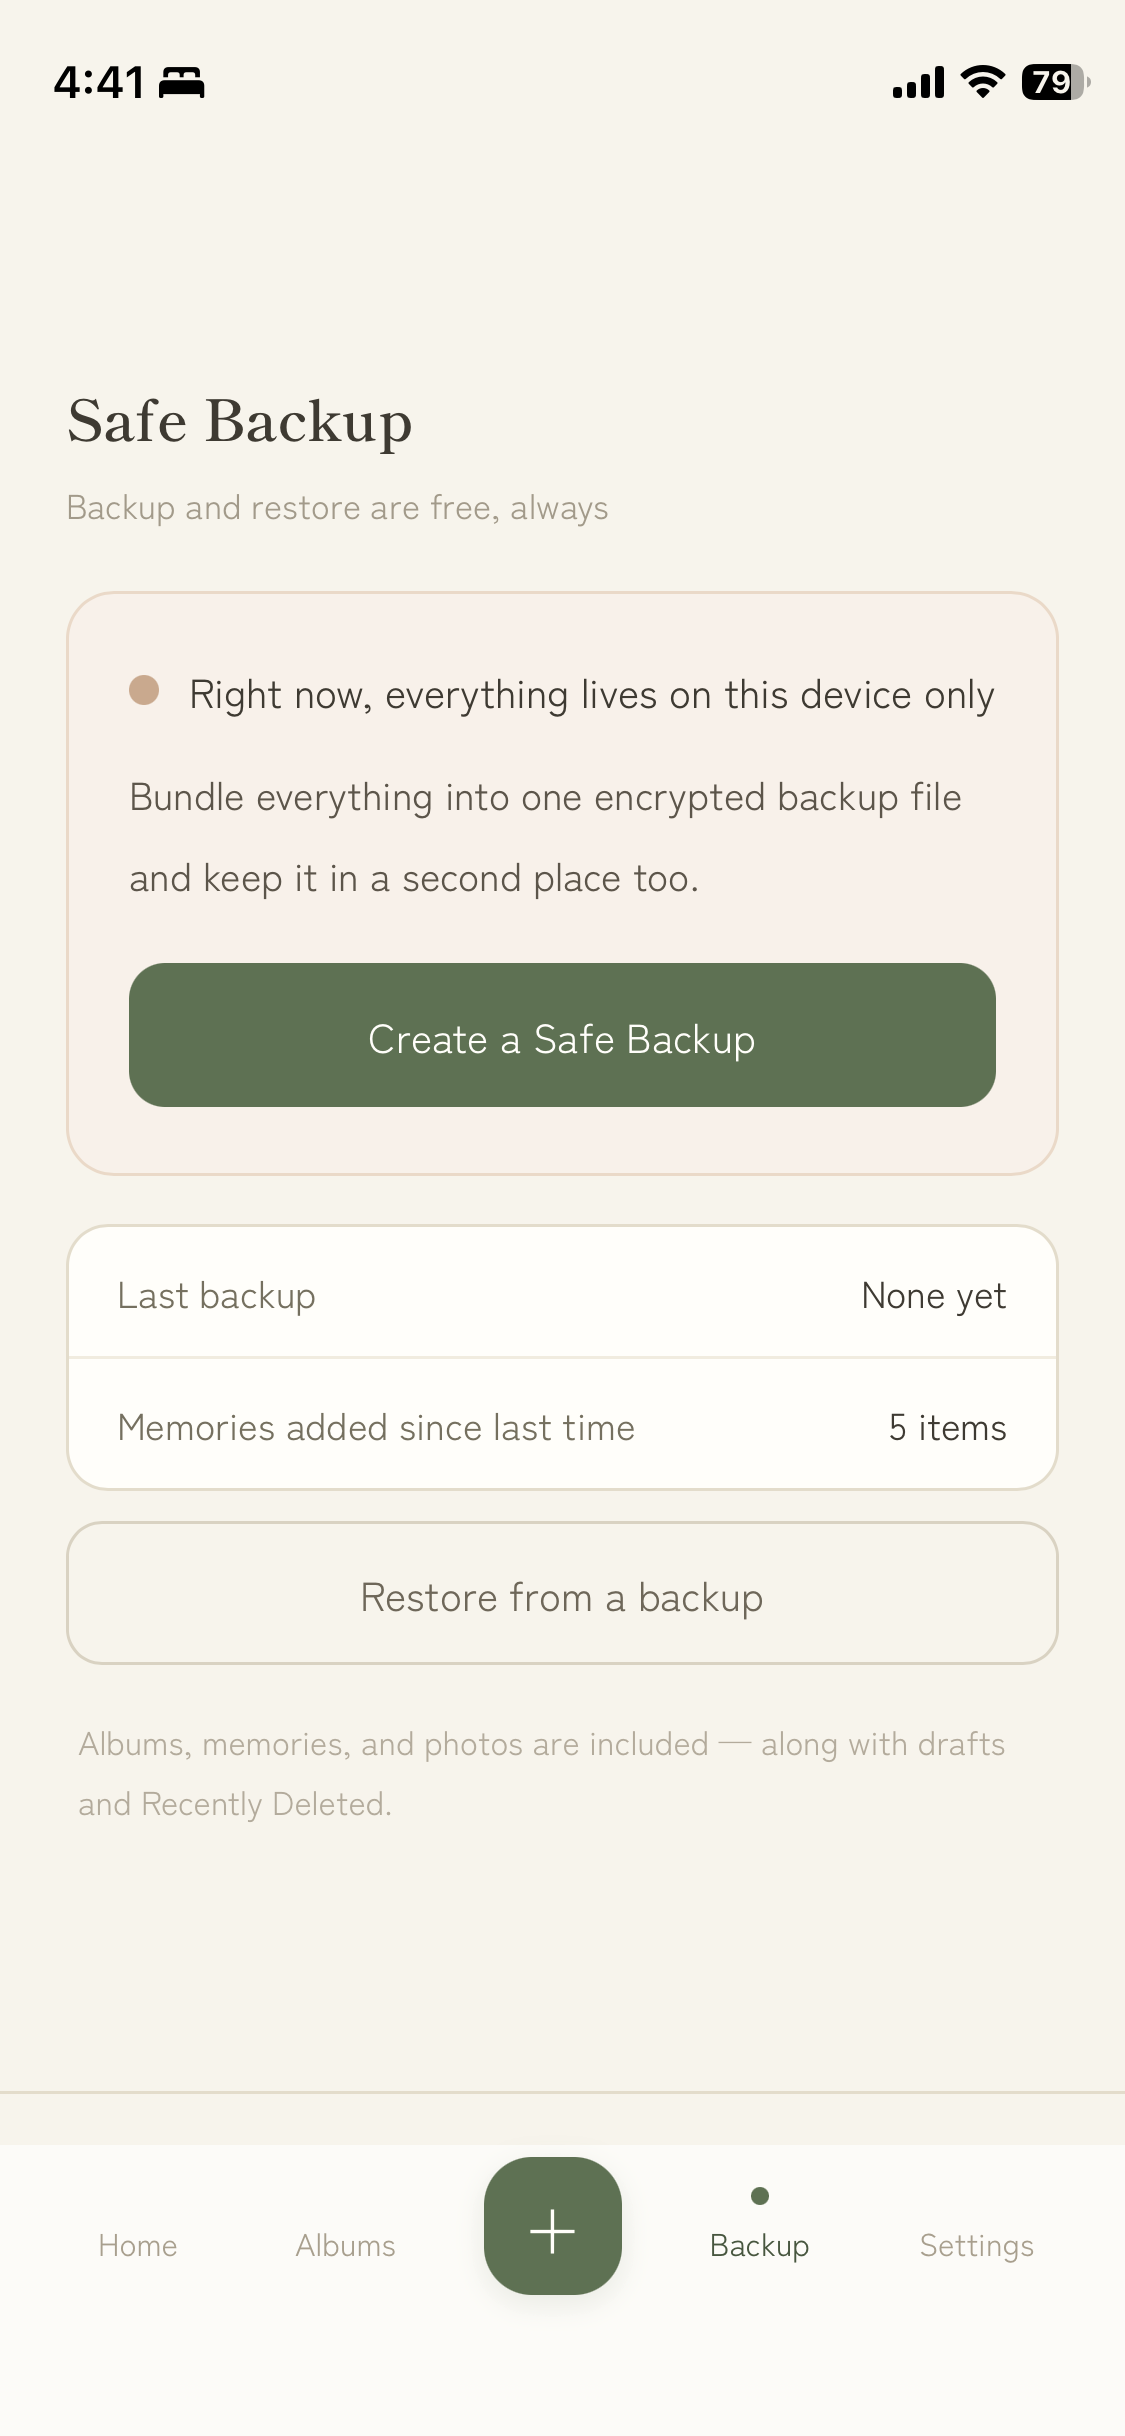The image size is (1125, 2436).
Task: Switch to the Backup tab
Action: [760, 2246]
